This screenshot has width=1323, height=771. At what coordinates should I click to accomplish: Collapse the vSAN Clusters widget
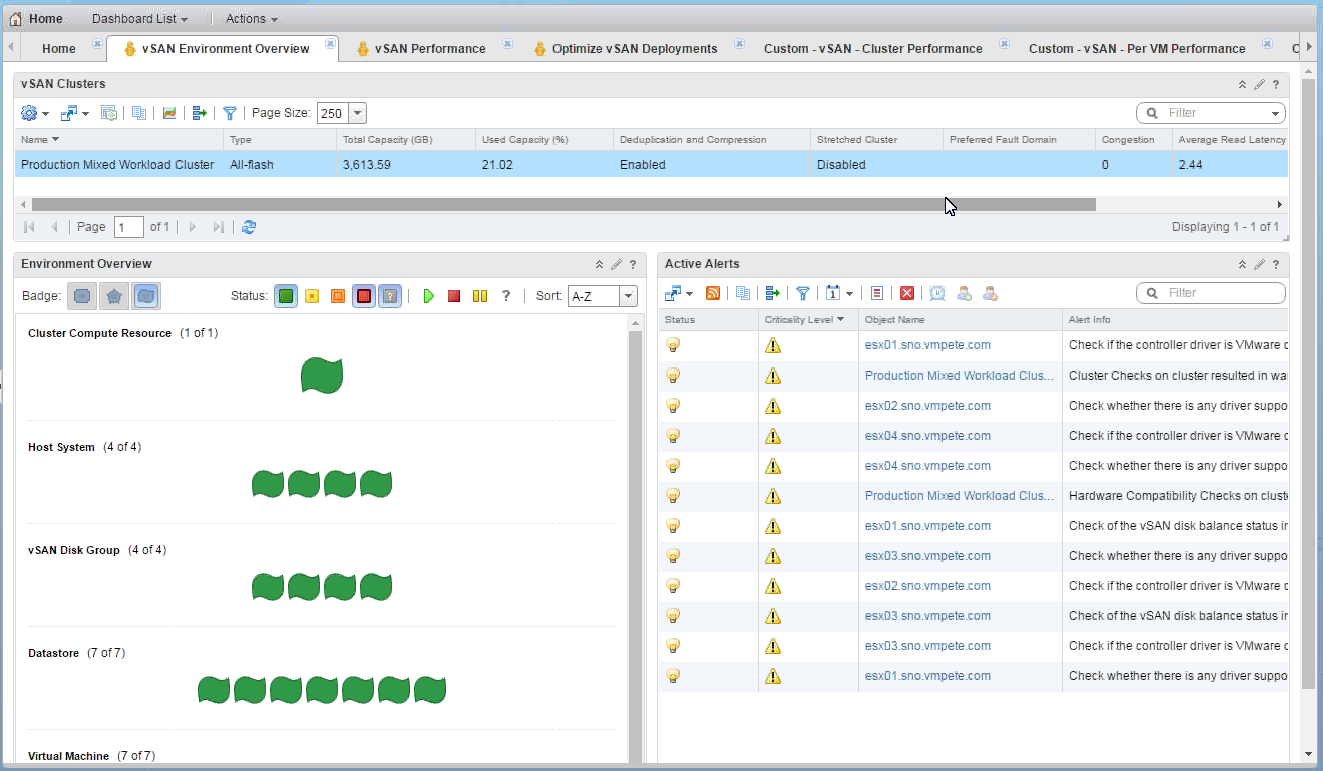(1242, 84)
